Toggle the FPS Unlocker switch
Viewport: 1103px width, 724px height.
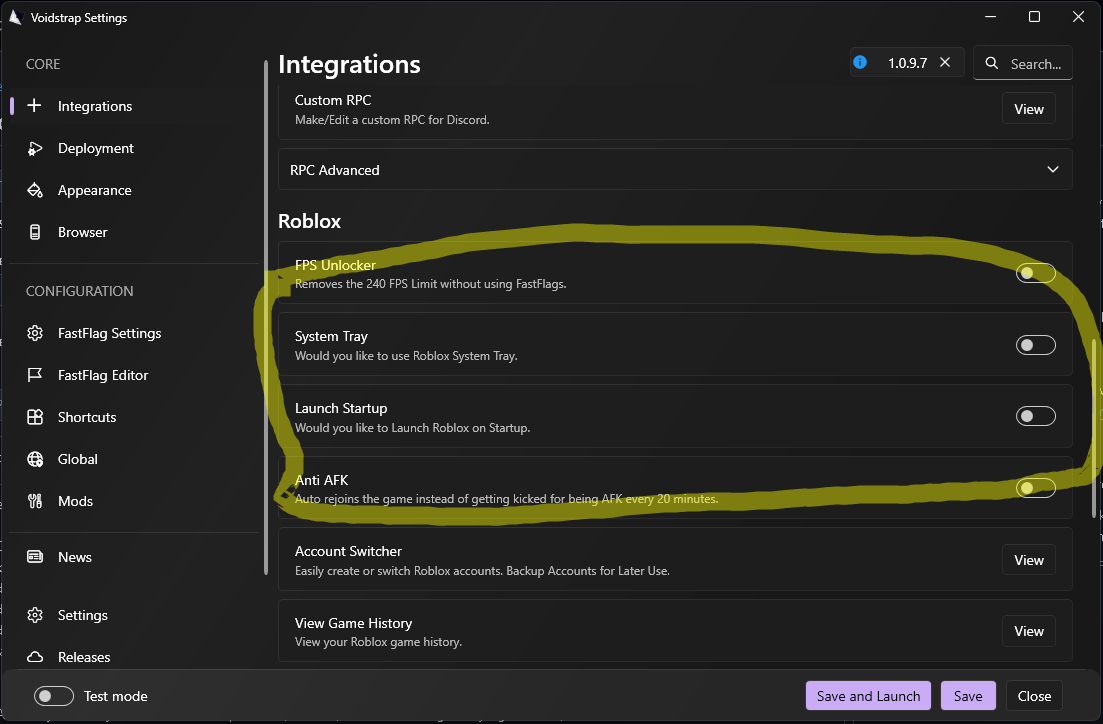click(x=1035, y=273)
